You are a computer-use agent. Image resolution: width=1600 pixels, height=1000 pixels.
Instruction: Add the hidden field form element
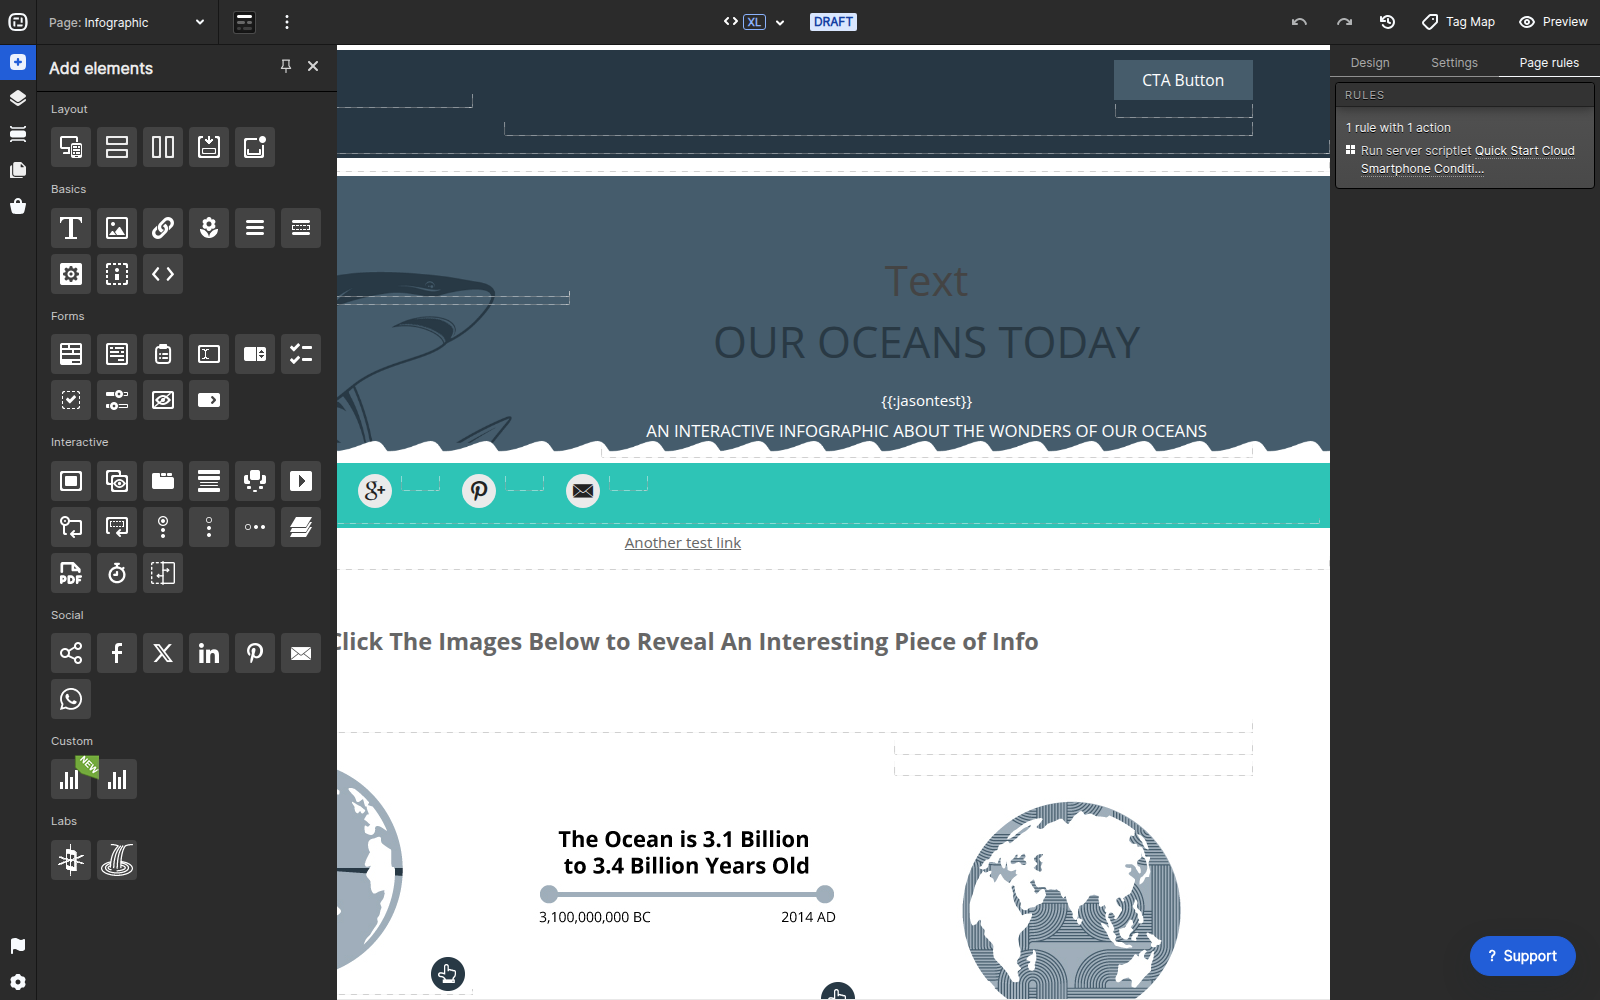click(163, 400)
